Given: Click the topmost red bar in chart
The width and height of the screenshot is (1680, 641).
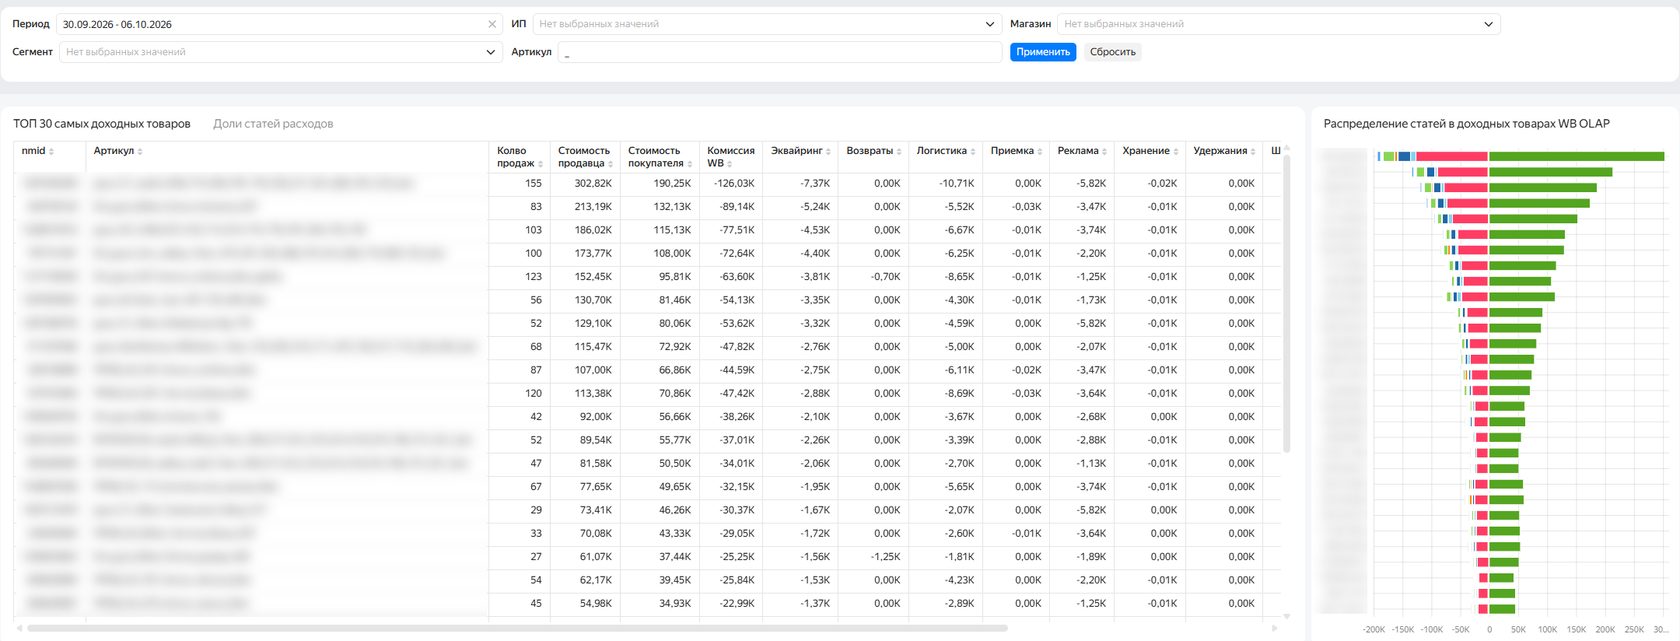Looking at the screenshot, I should (x=1452, y=156).
